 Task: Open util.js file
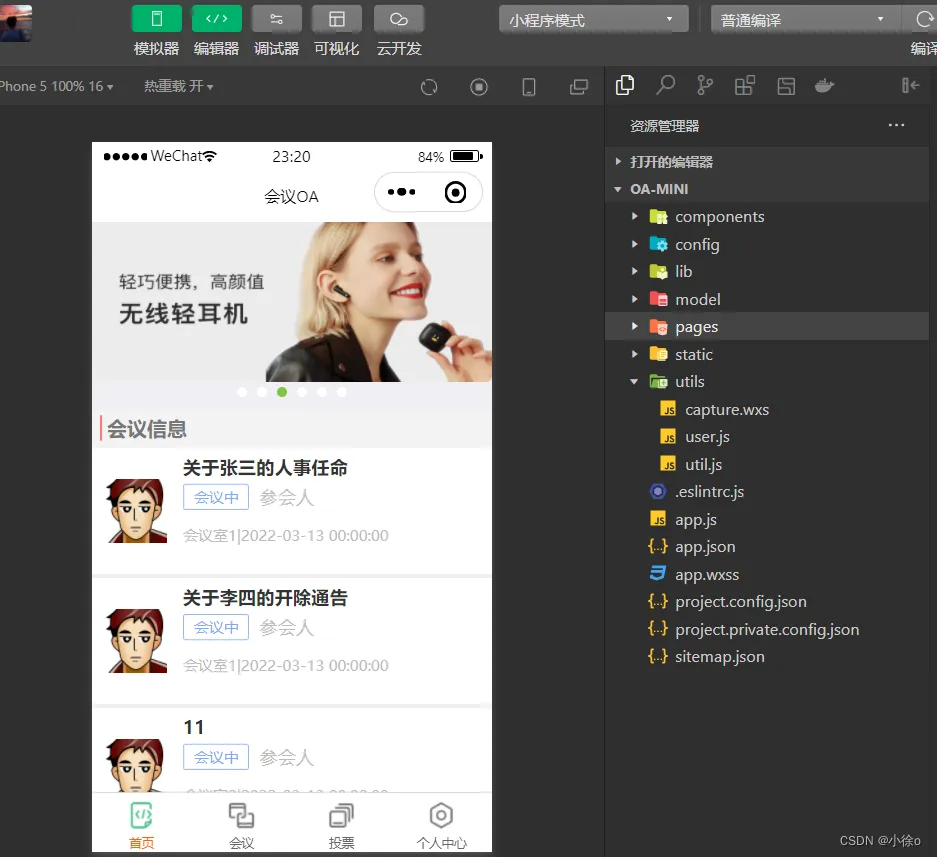[767, 464]
